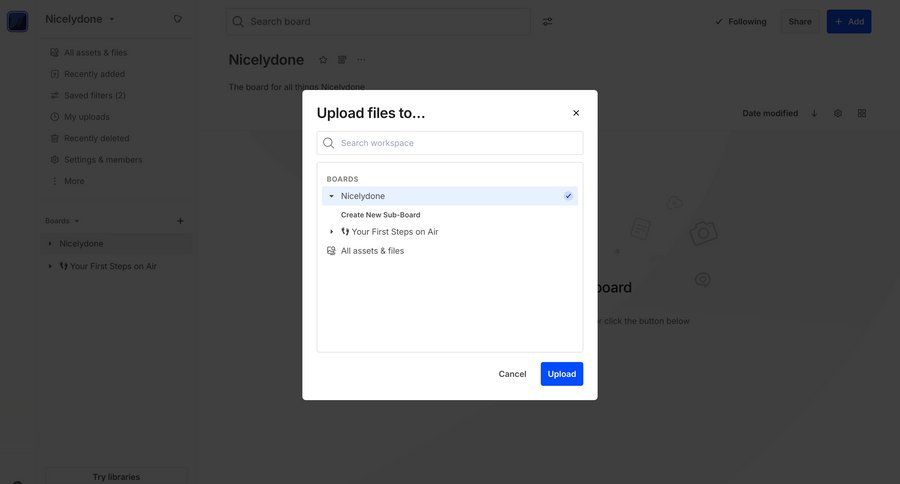The height and width of the screenshot is (484, 900).
Task: Click the Search board field
Action: (x=378, y=22)
